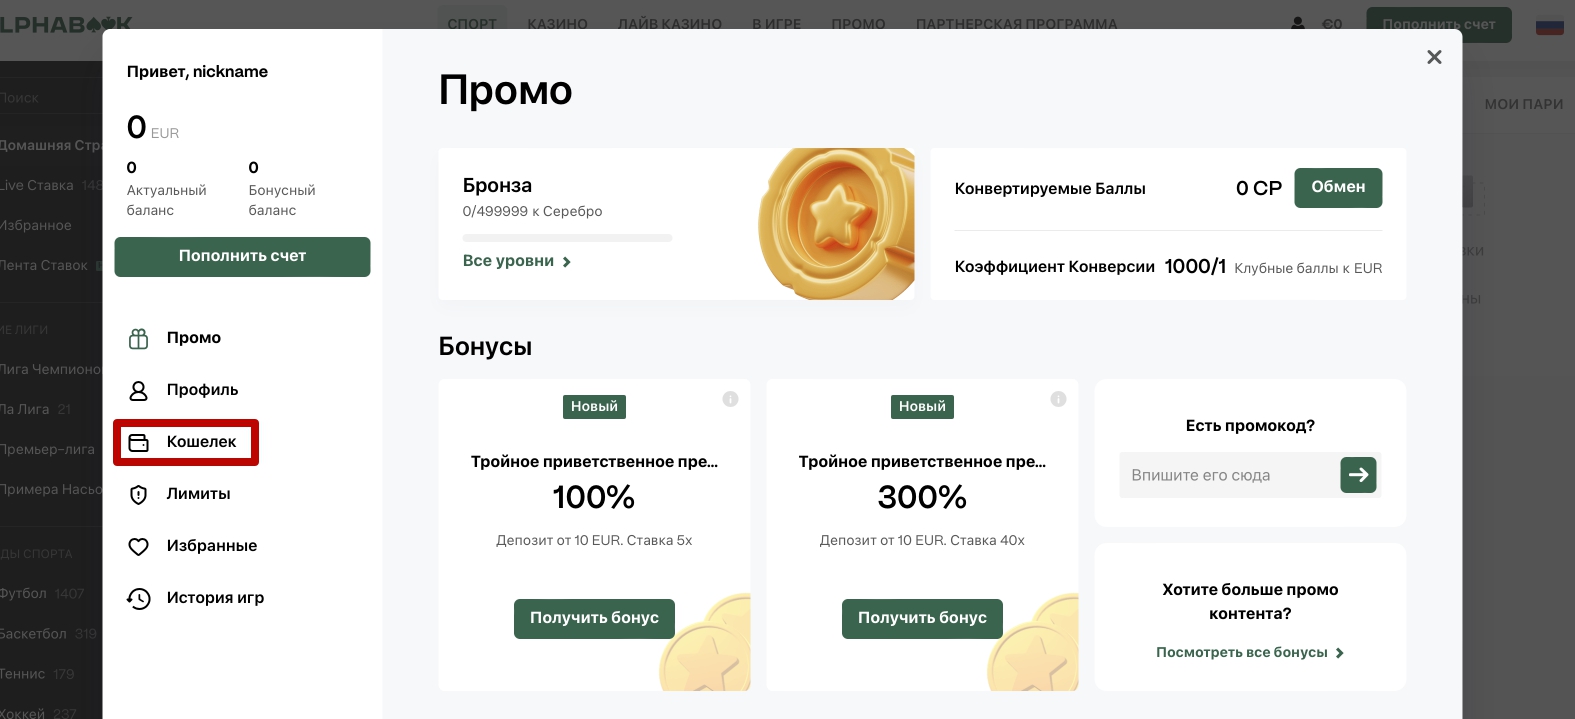Click Избранное in background sidebar
This screenshot has width=1575, height=719.
pos(36,225)
